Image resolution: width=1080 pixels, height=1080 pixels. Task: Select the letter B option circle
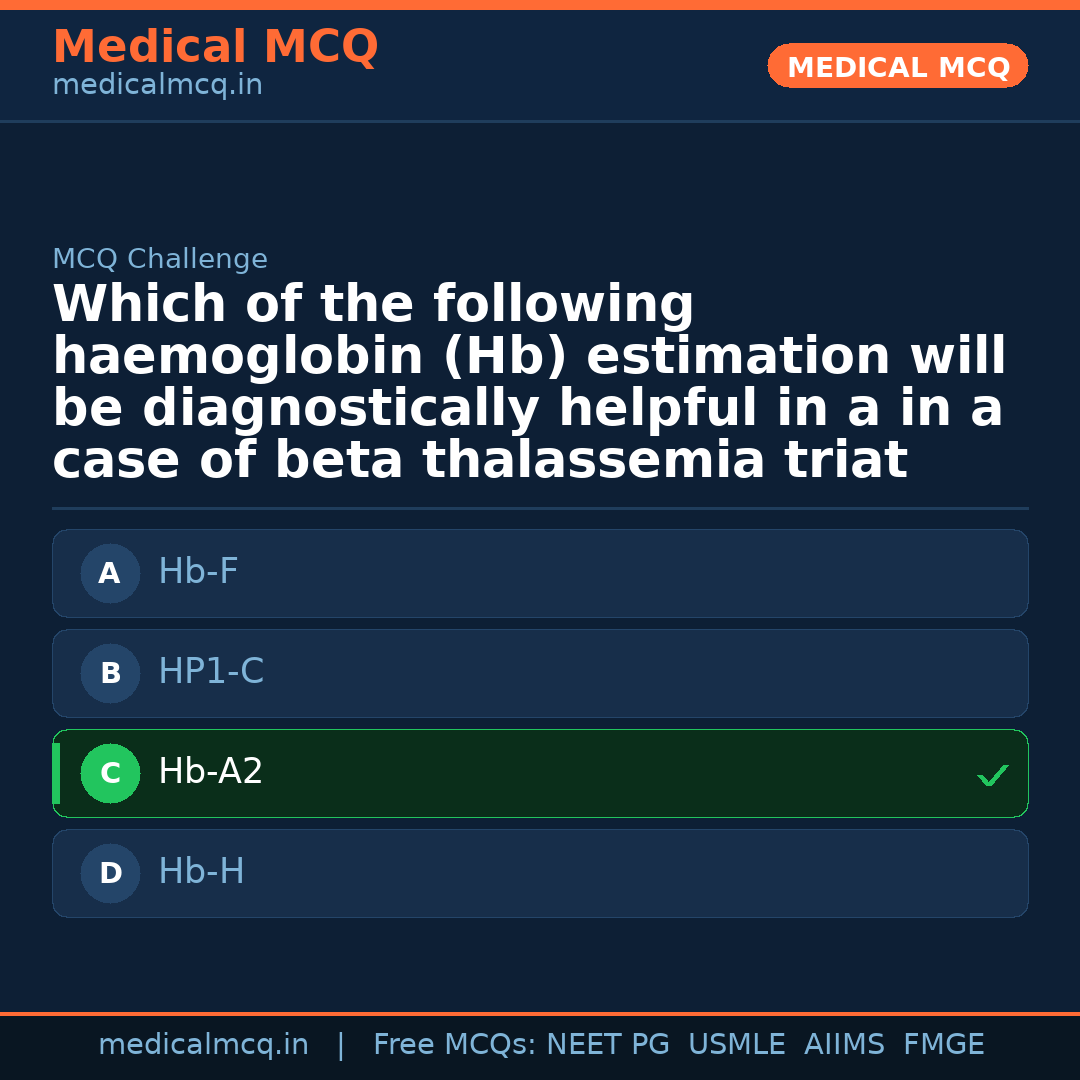click(110, 673)
